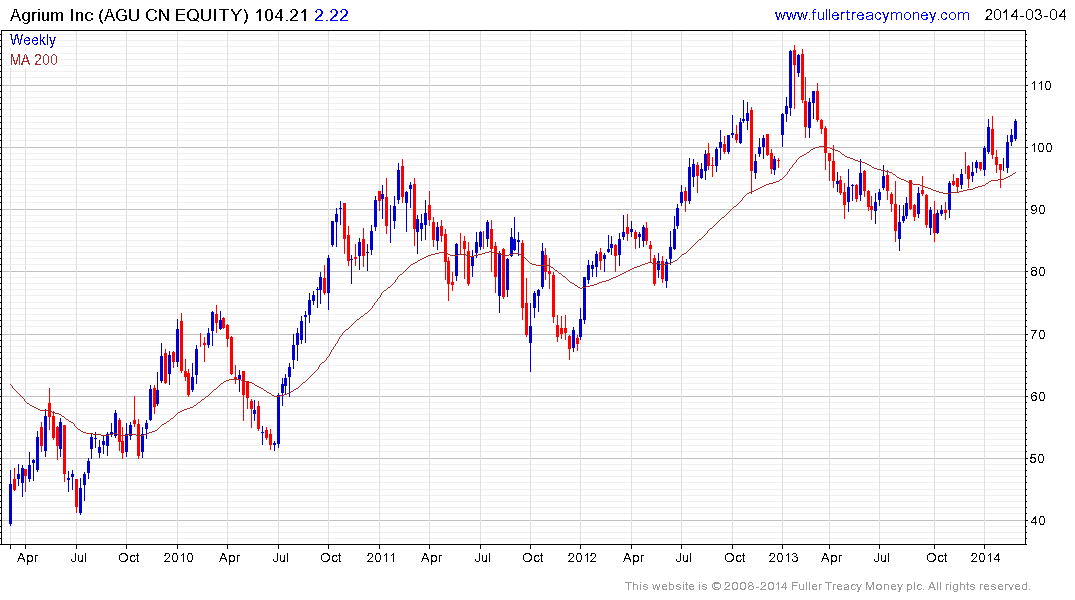Click the 70 price axis label
1075x600 pixels.
pos(1038,335)
